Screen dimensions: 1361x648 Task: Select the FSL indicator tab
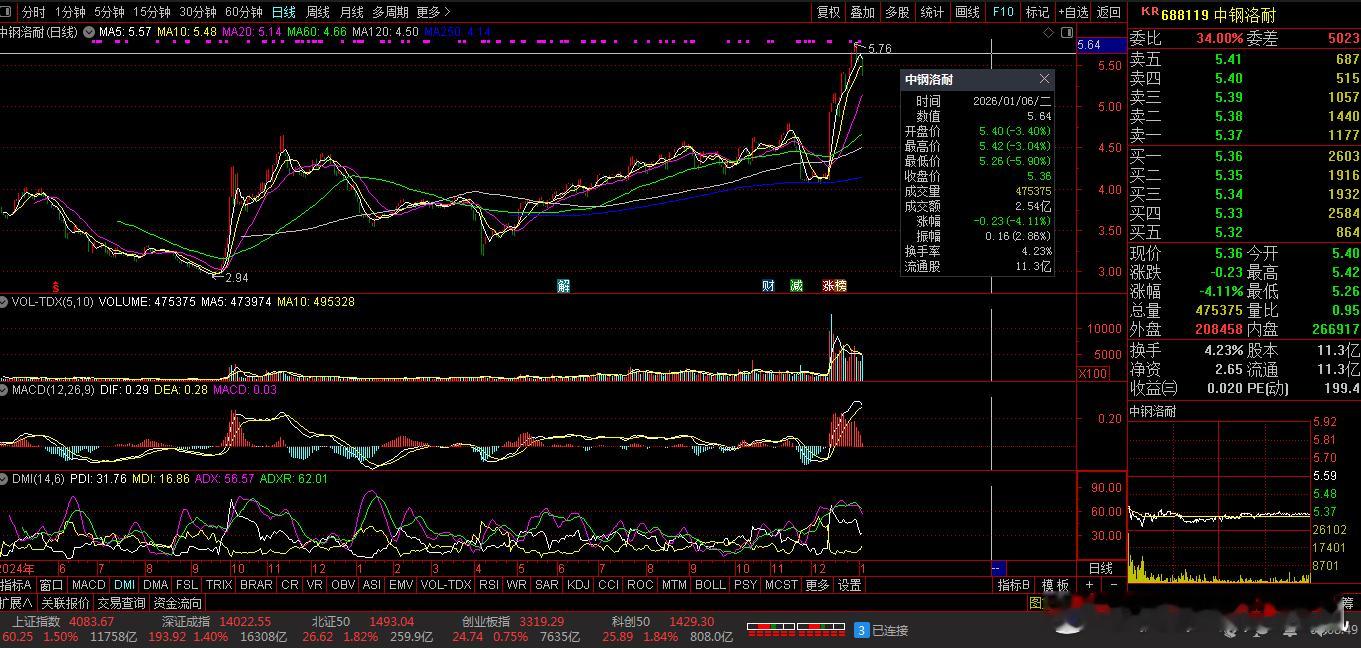coord(187,585)
